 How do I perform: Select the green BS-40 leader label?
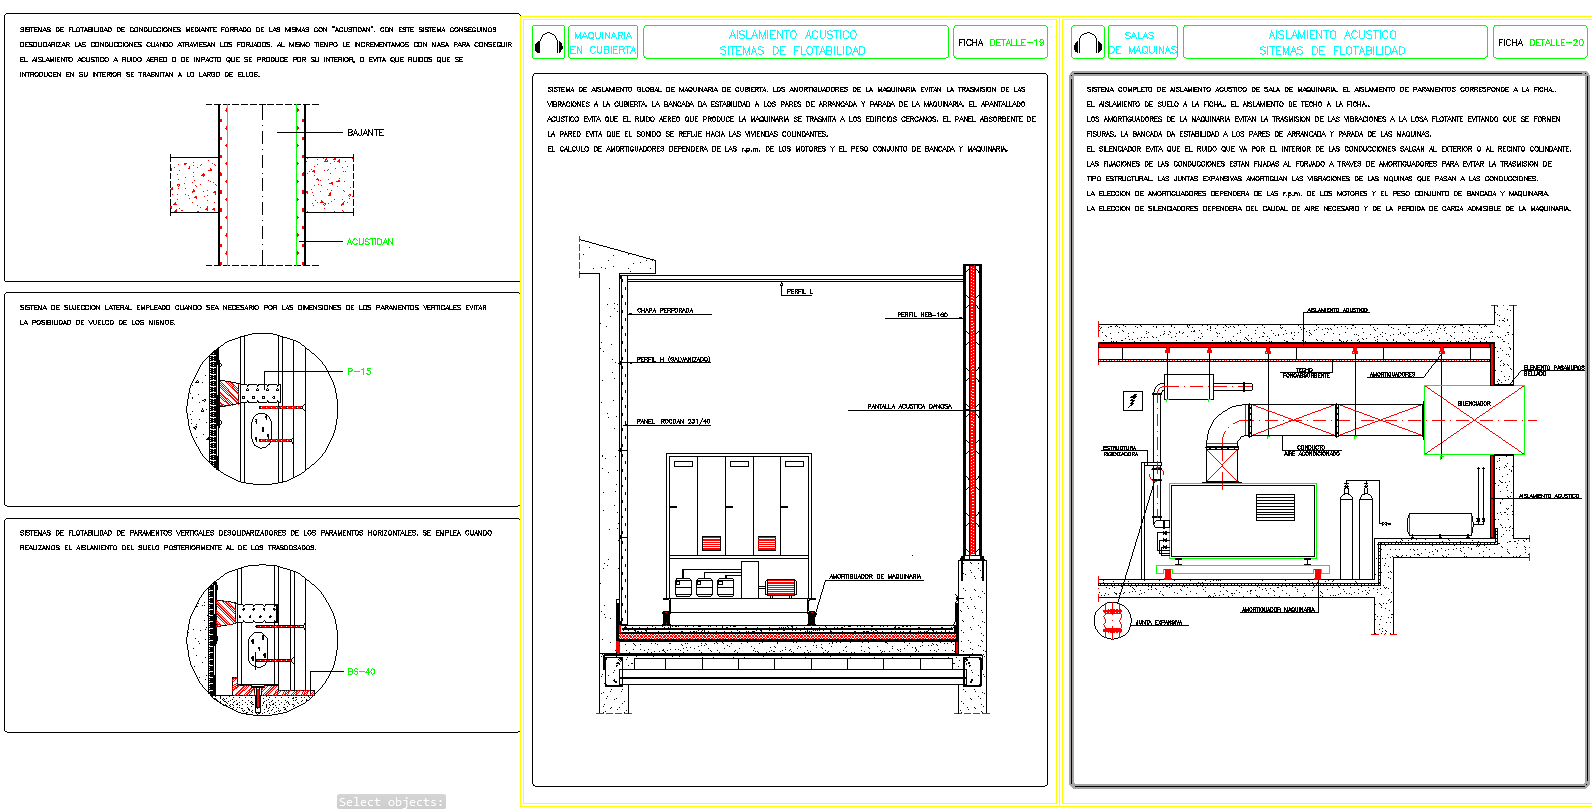pyautogui.click(x=361, y=672)
